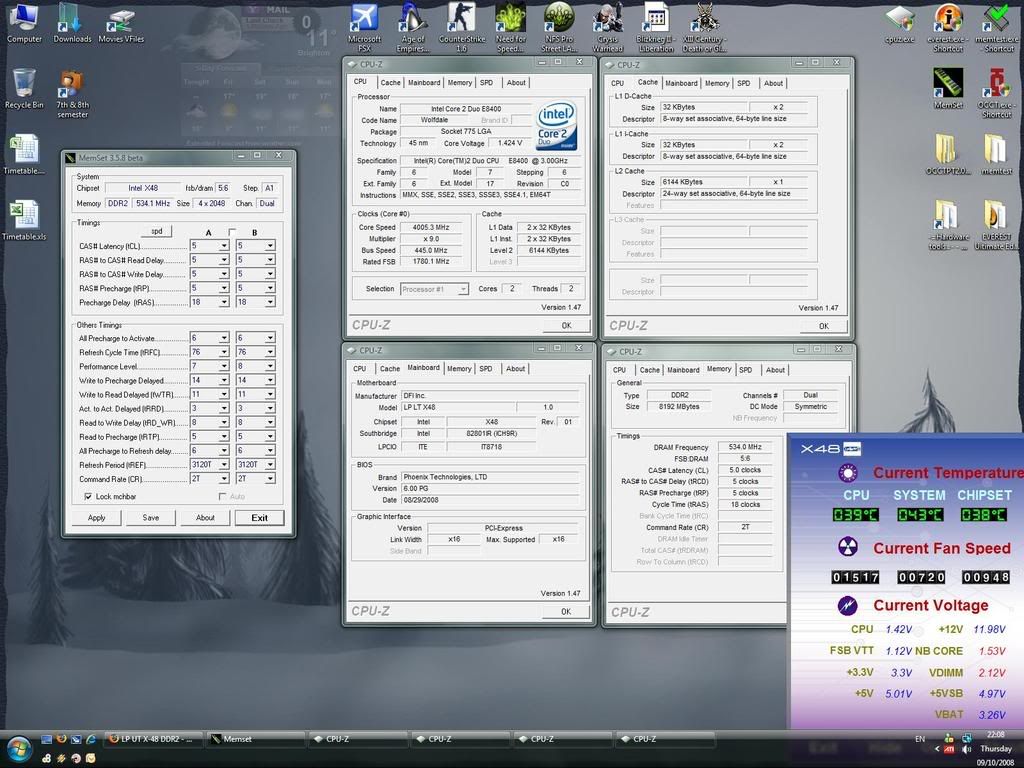Open cpuz.exe desktop icon
Screen dimensions: 1024x768
899,24
